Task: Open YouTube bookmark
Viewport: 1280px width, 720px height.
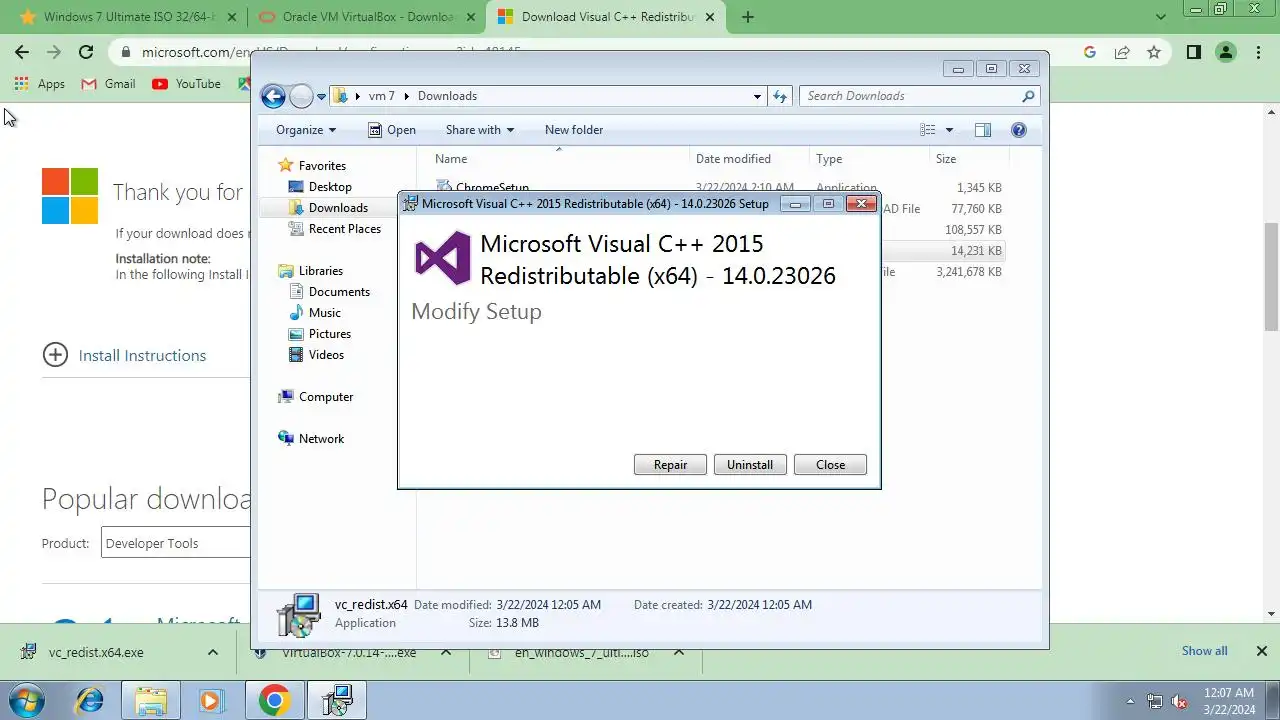Action: 187,84
